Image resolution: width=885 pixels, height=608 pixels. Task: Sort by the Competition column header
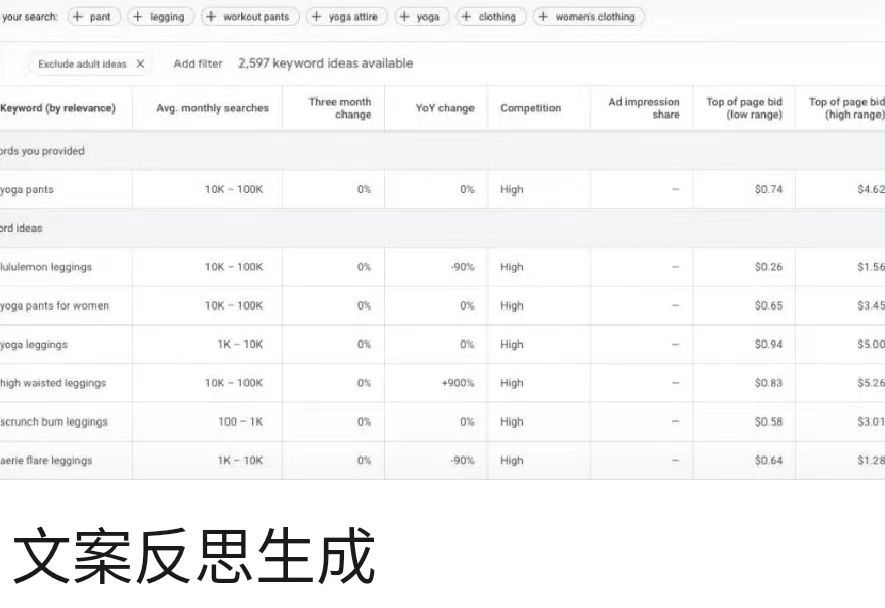coord(531,107)
